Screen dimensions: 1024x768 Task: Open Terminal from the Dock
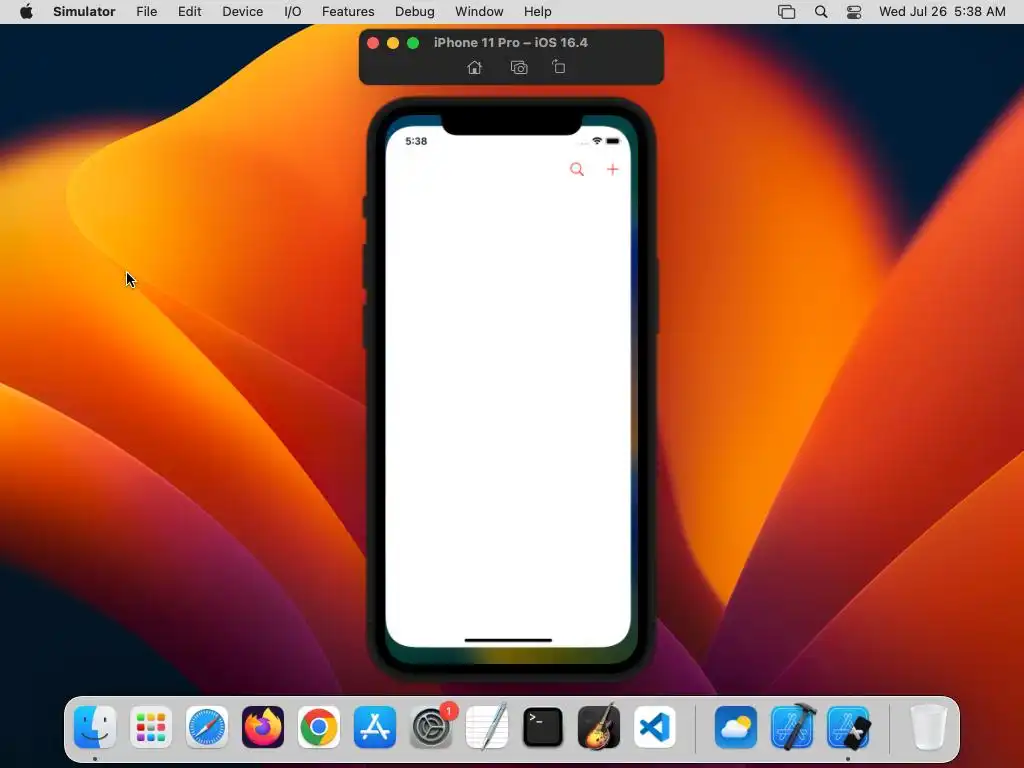pos(543,727)
